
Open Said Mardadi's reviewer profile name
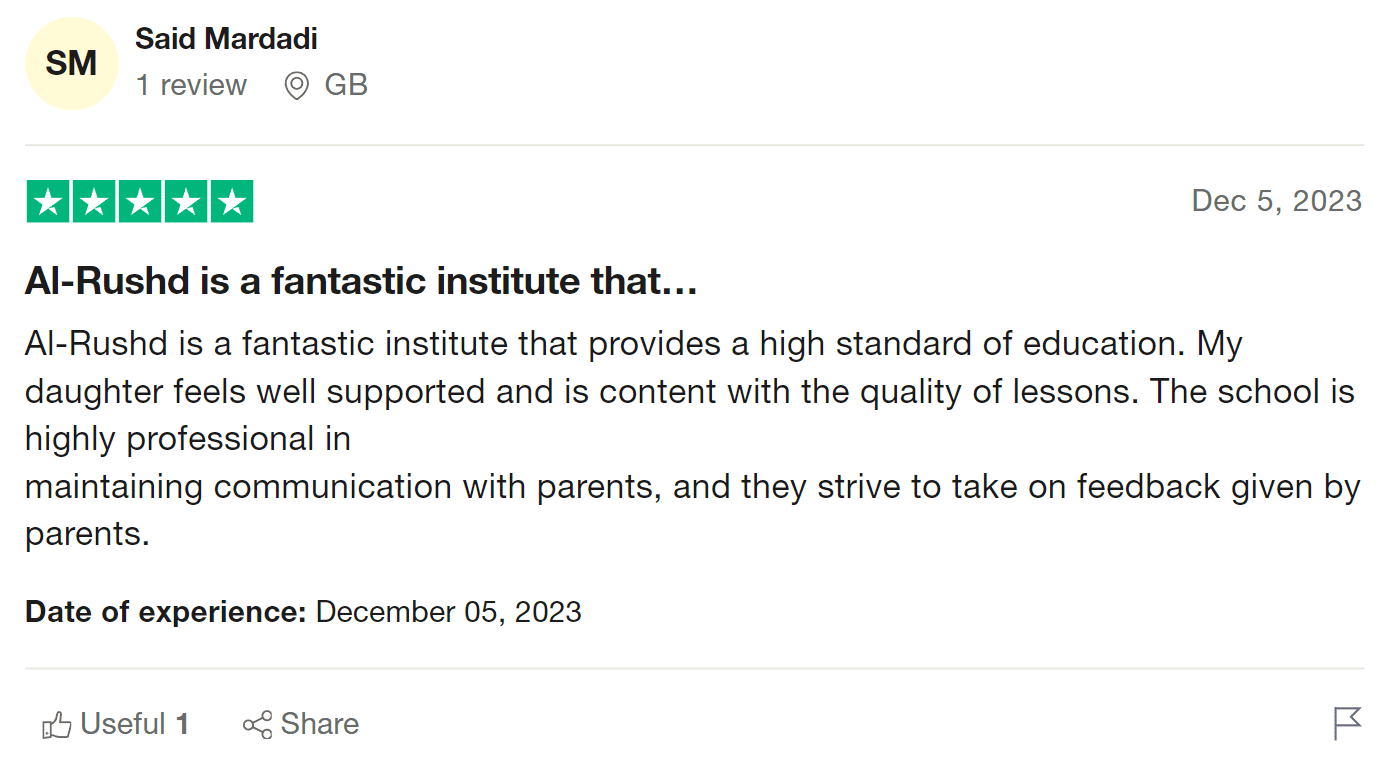[x=226, y=39]
